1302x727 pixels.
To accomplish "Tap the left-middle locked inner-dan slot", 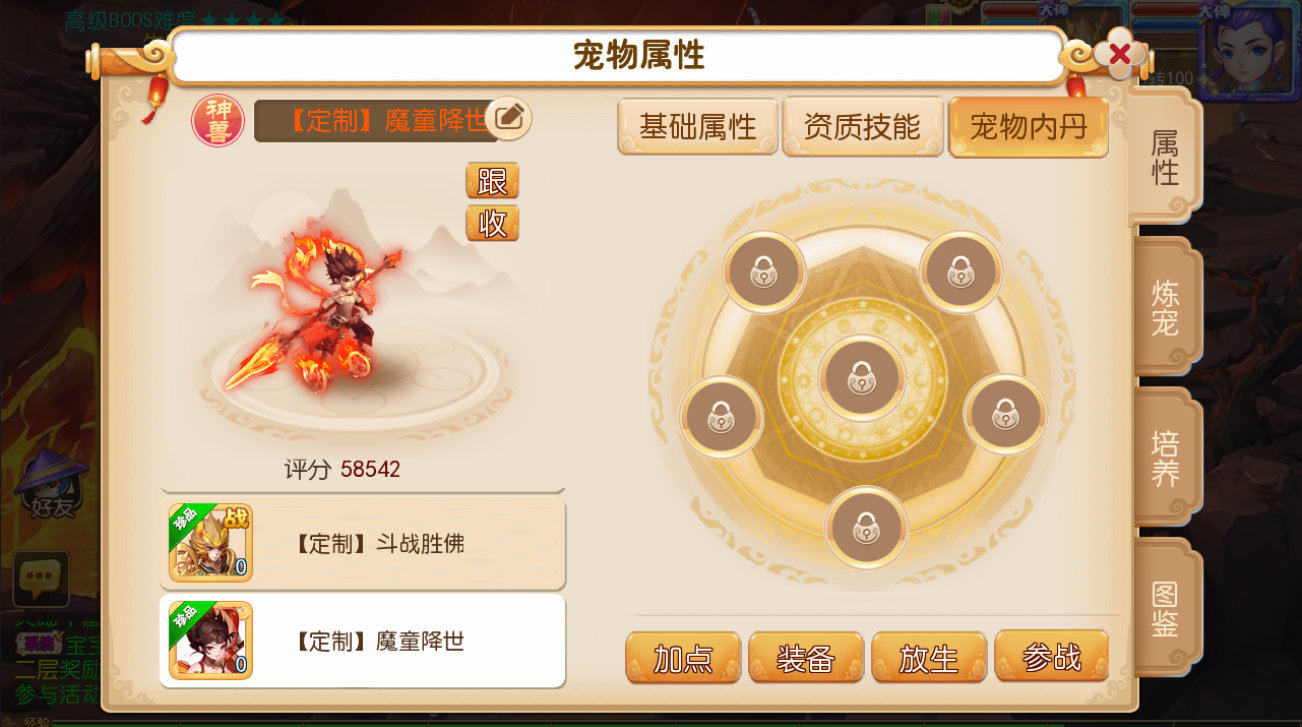I will (x=721, y=416).
